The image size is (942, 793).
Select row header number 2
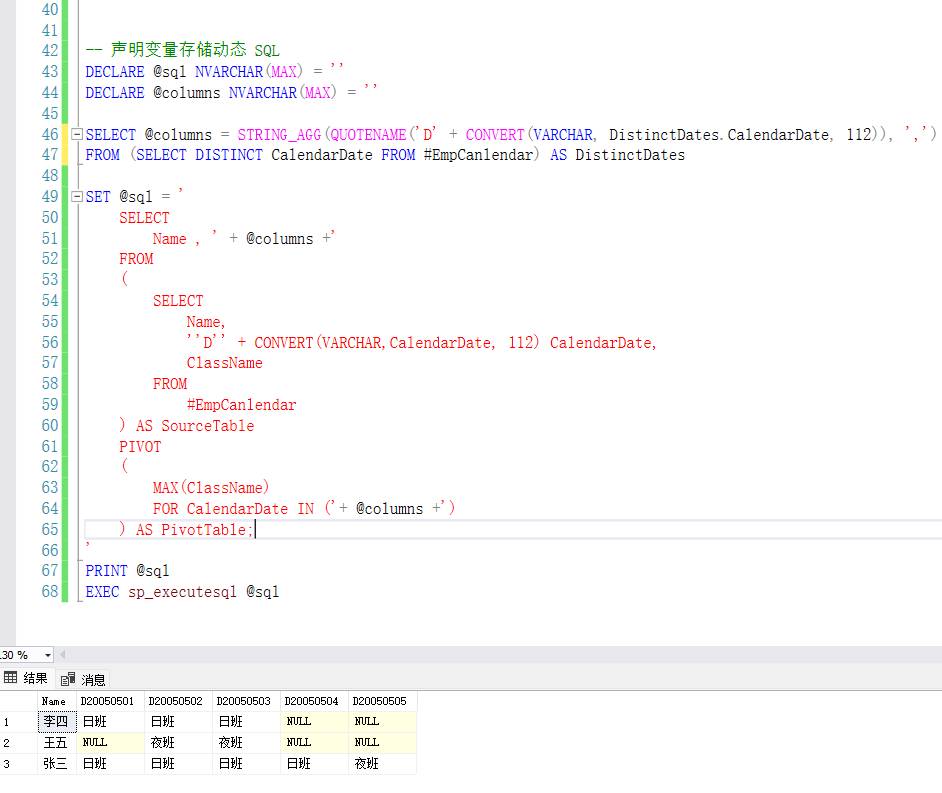coord(19,743)
